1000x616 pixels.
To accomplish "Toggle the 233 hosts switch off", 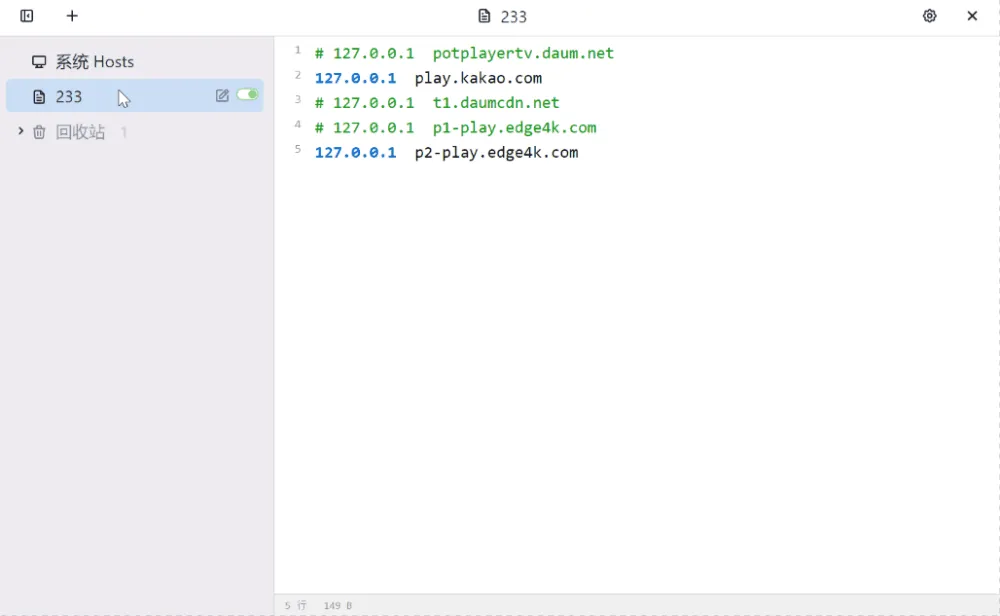I will click(247, 94).
